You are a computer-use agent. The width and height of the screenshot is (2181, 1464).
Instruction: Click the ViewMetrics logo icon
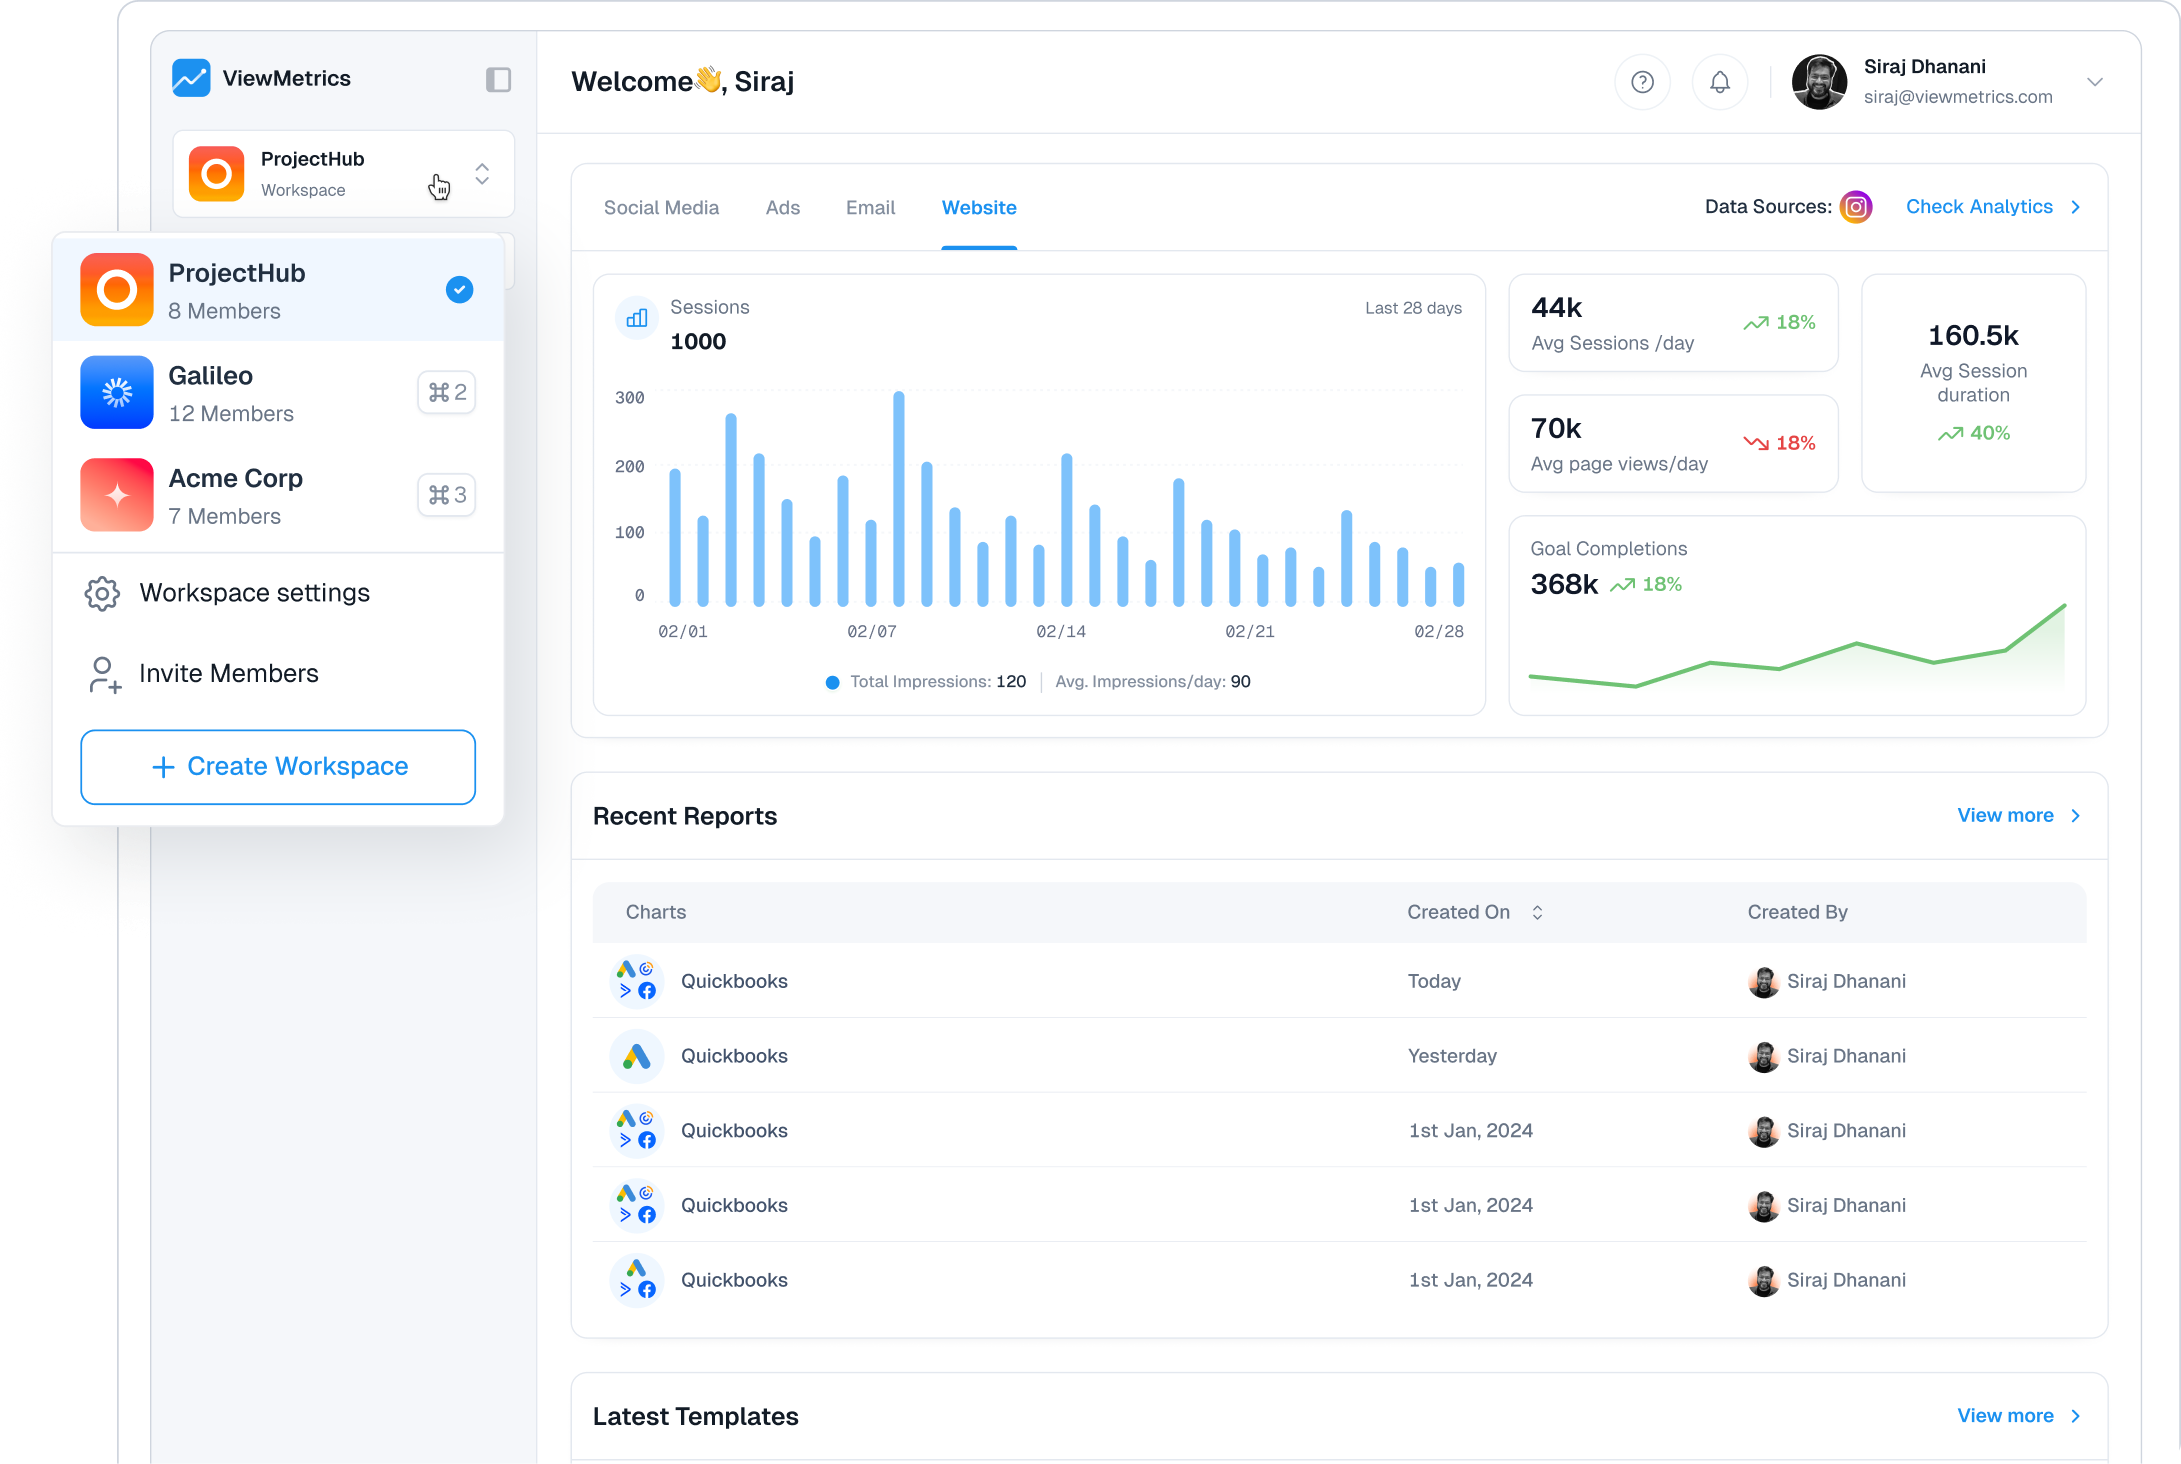(191, 78)
